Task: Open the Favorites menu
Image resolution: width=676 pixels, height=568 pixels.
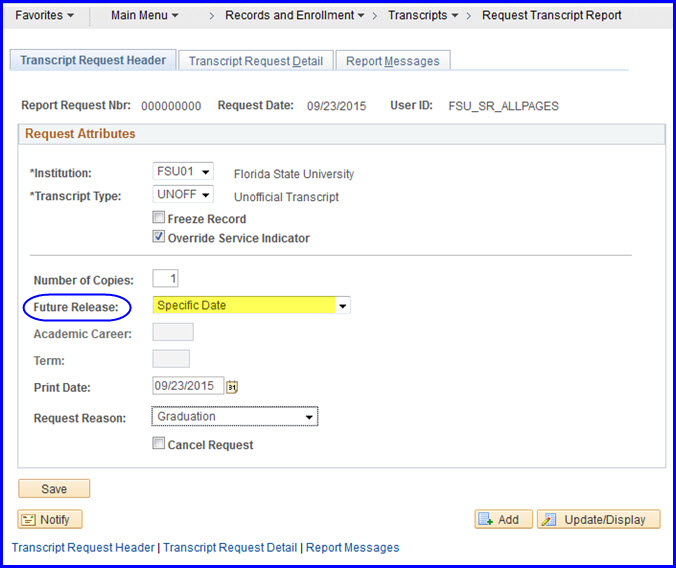Action: click(x=45, y=15)
